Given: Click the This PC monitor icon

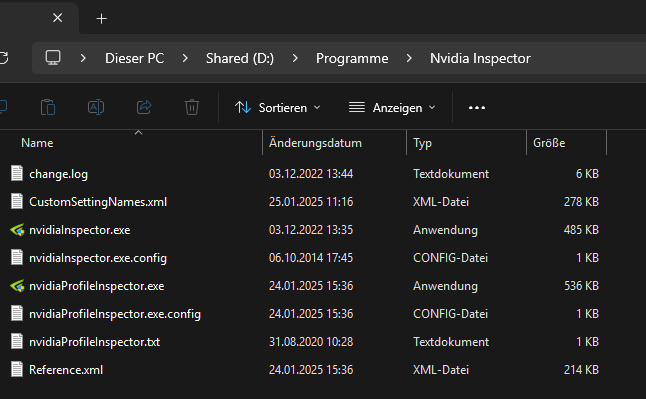Looking at the screenshot, I should (x=53, y=58).
